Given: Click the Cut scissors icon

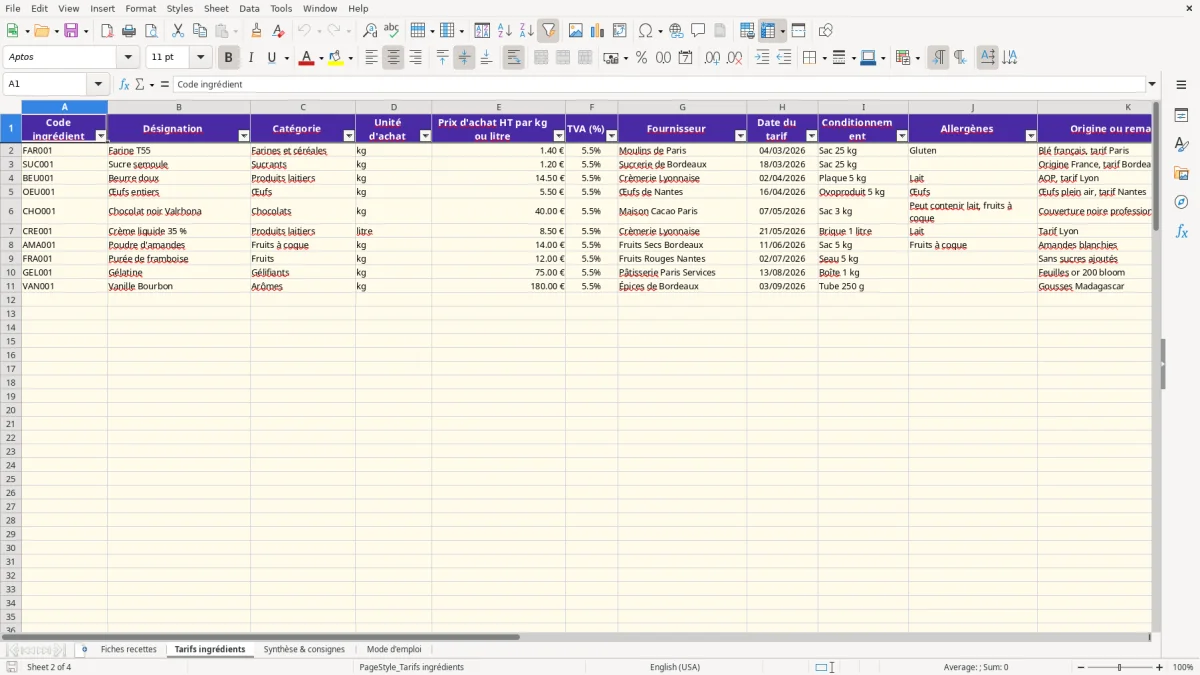Looking at the screenshot, I should coord(178,31).
